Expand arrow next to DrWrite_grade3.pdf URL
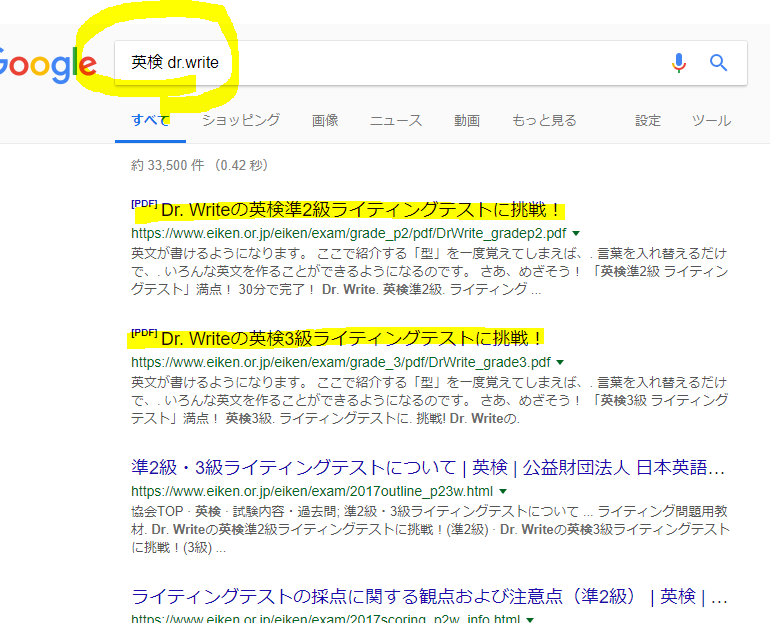The image size is (770, 623). (560, 362)
